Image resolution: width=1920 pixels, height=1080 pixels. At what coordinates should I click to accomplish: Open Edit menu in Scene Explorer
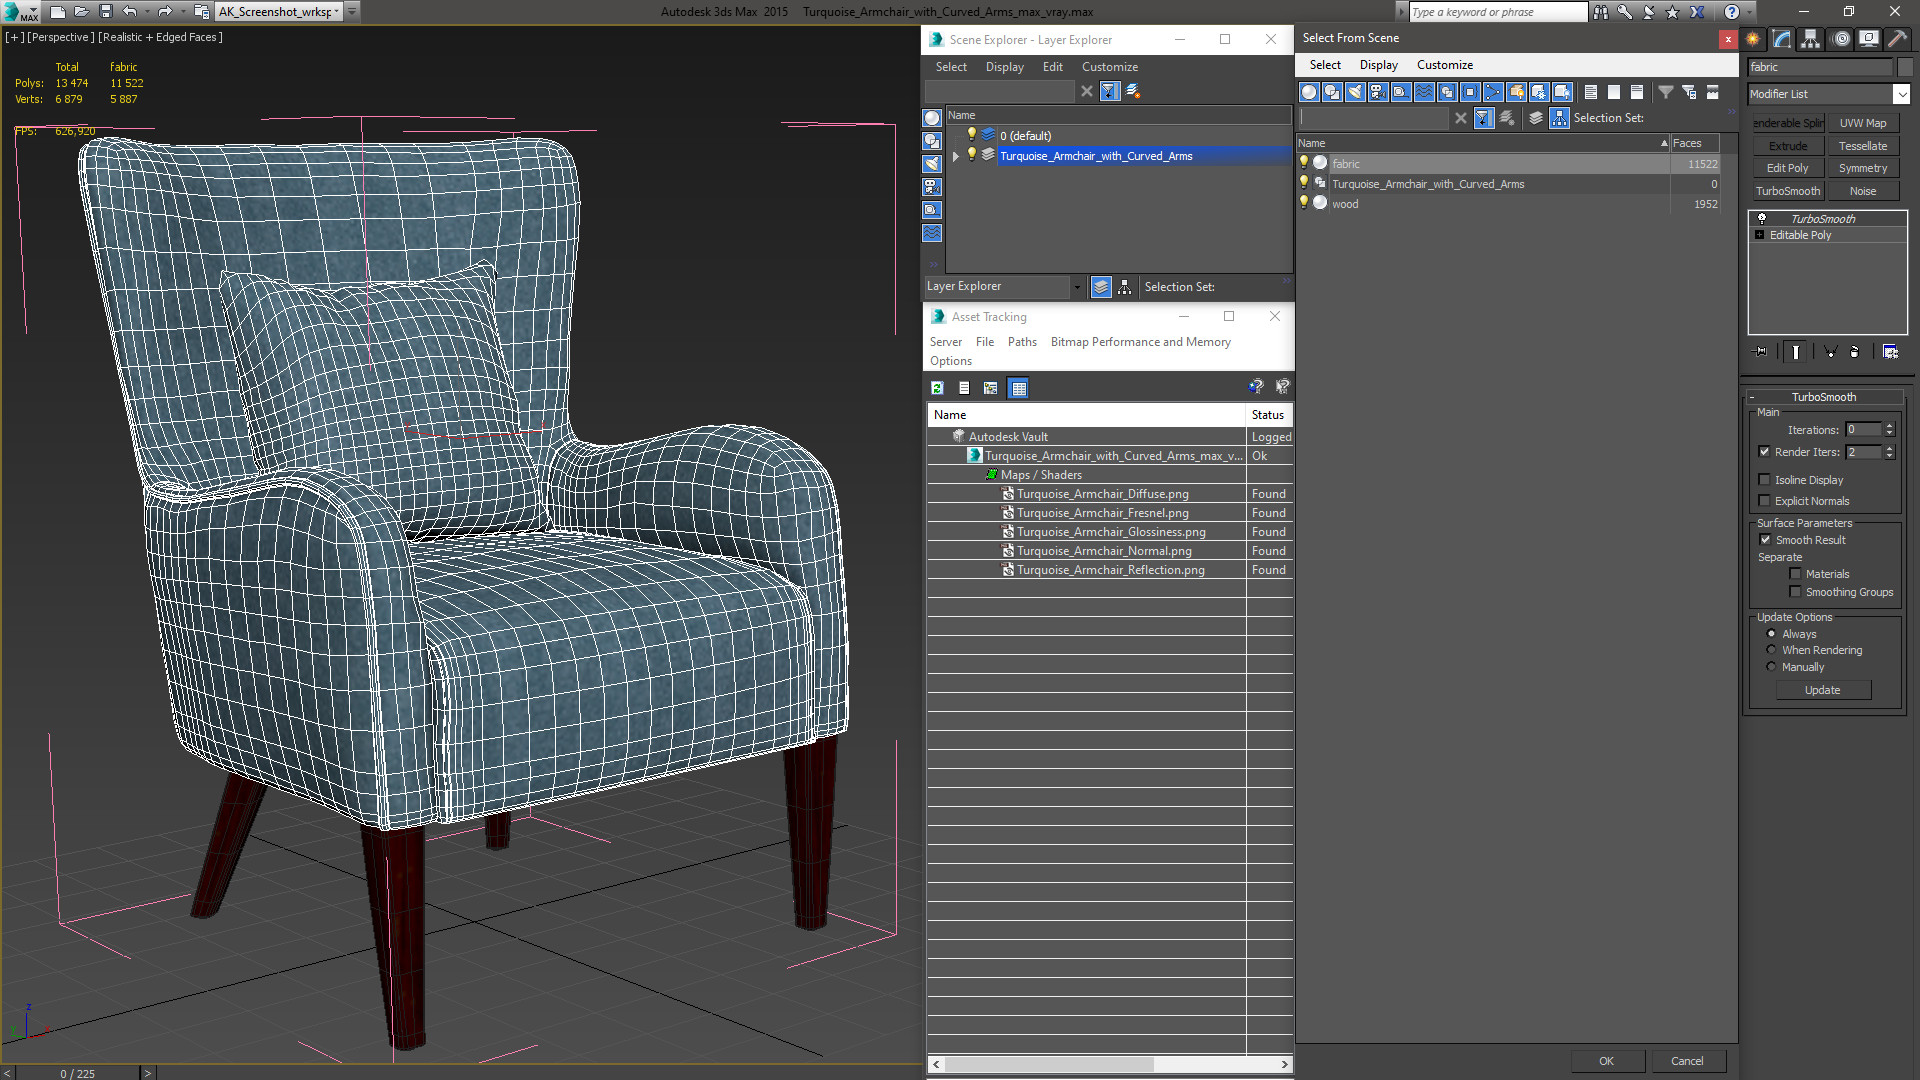[1052, 67]
